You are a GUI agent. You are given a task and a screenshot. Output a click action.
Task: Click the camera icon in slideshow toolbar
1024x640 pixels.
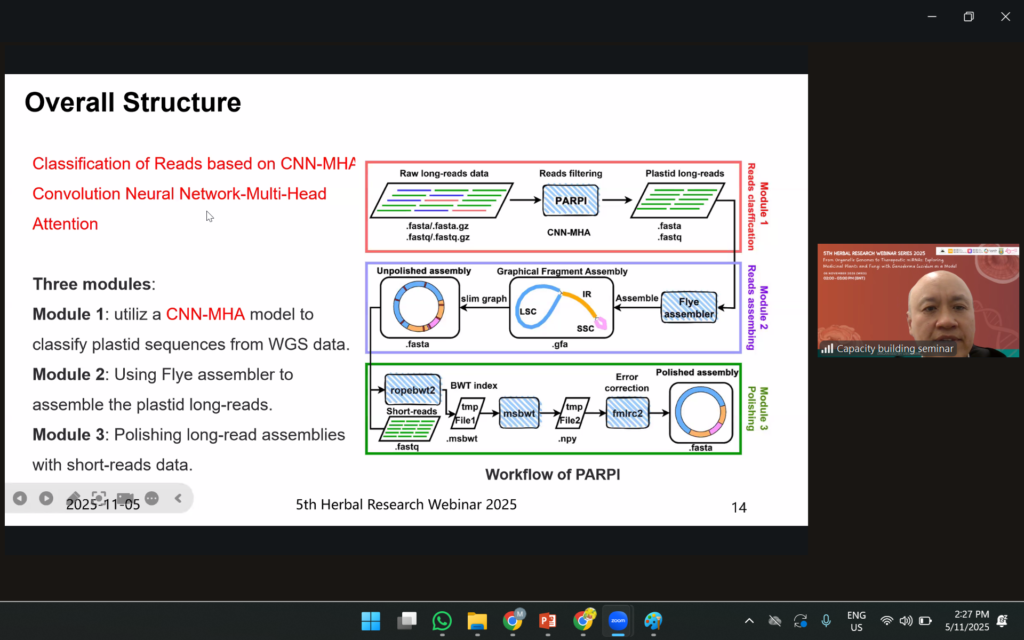(x=125, y=498)
